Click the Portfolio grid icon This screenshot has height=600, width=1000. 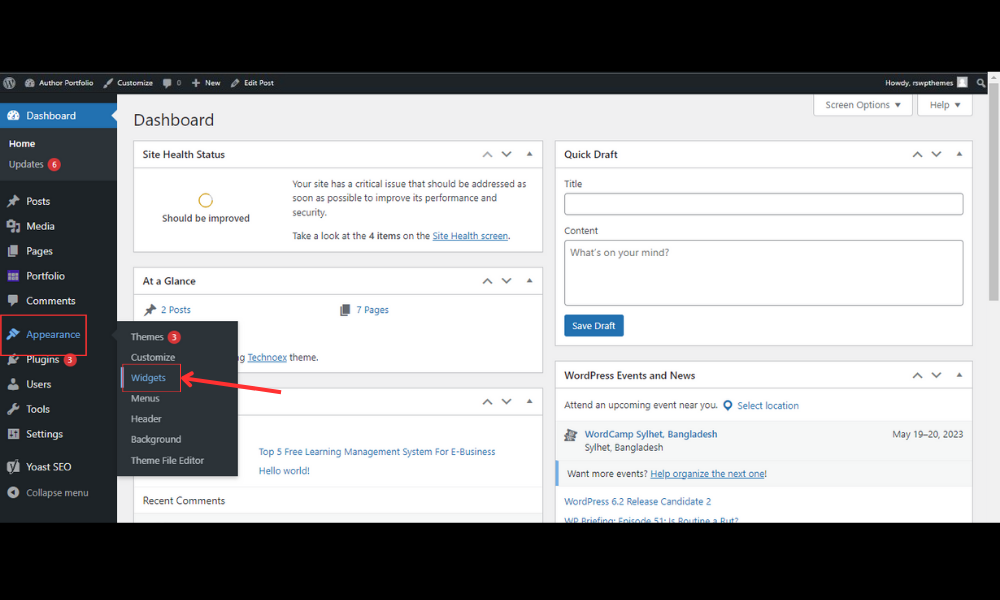[x=13, y=275]
